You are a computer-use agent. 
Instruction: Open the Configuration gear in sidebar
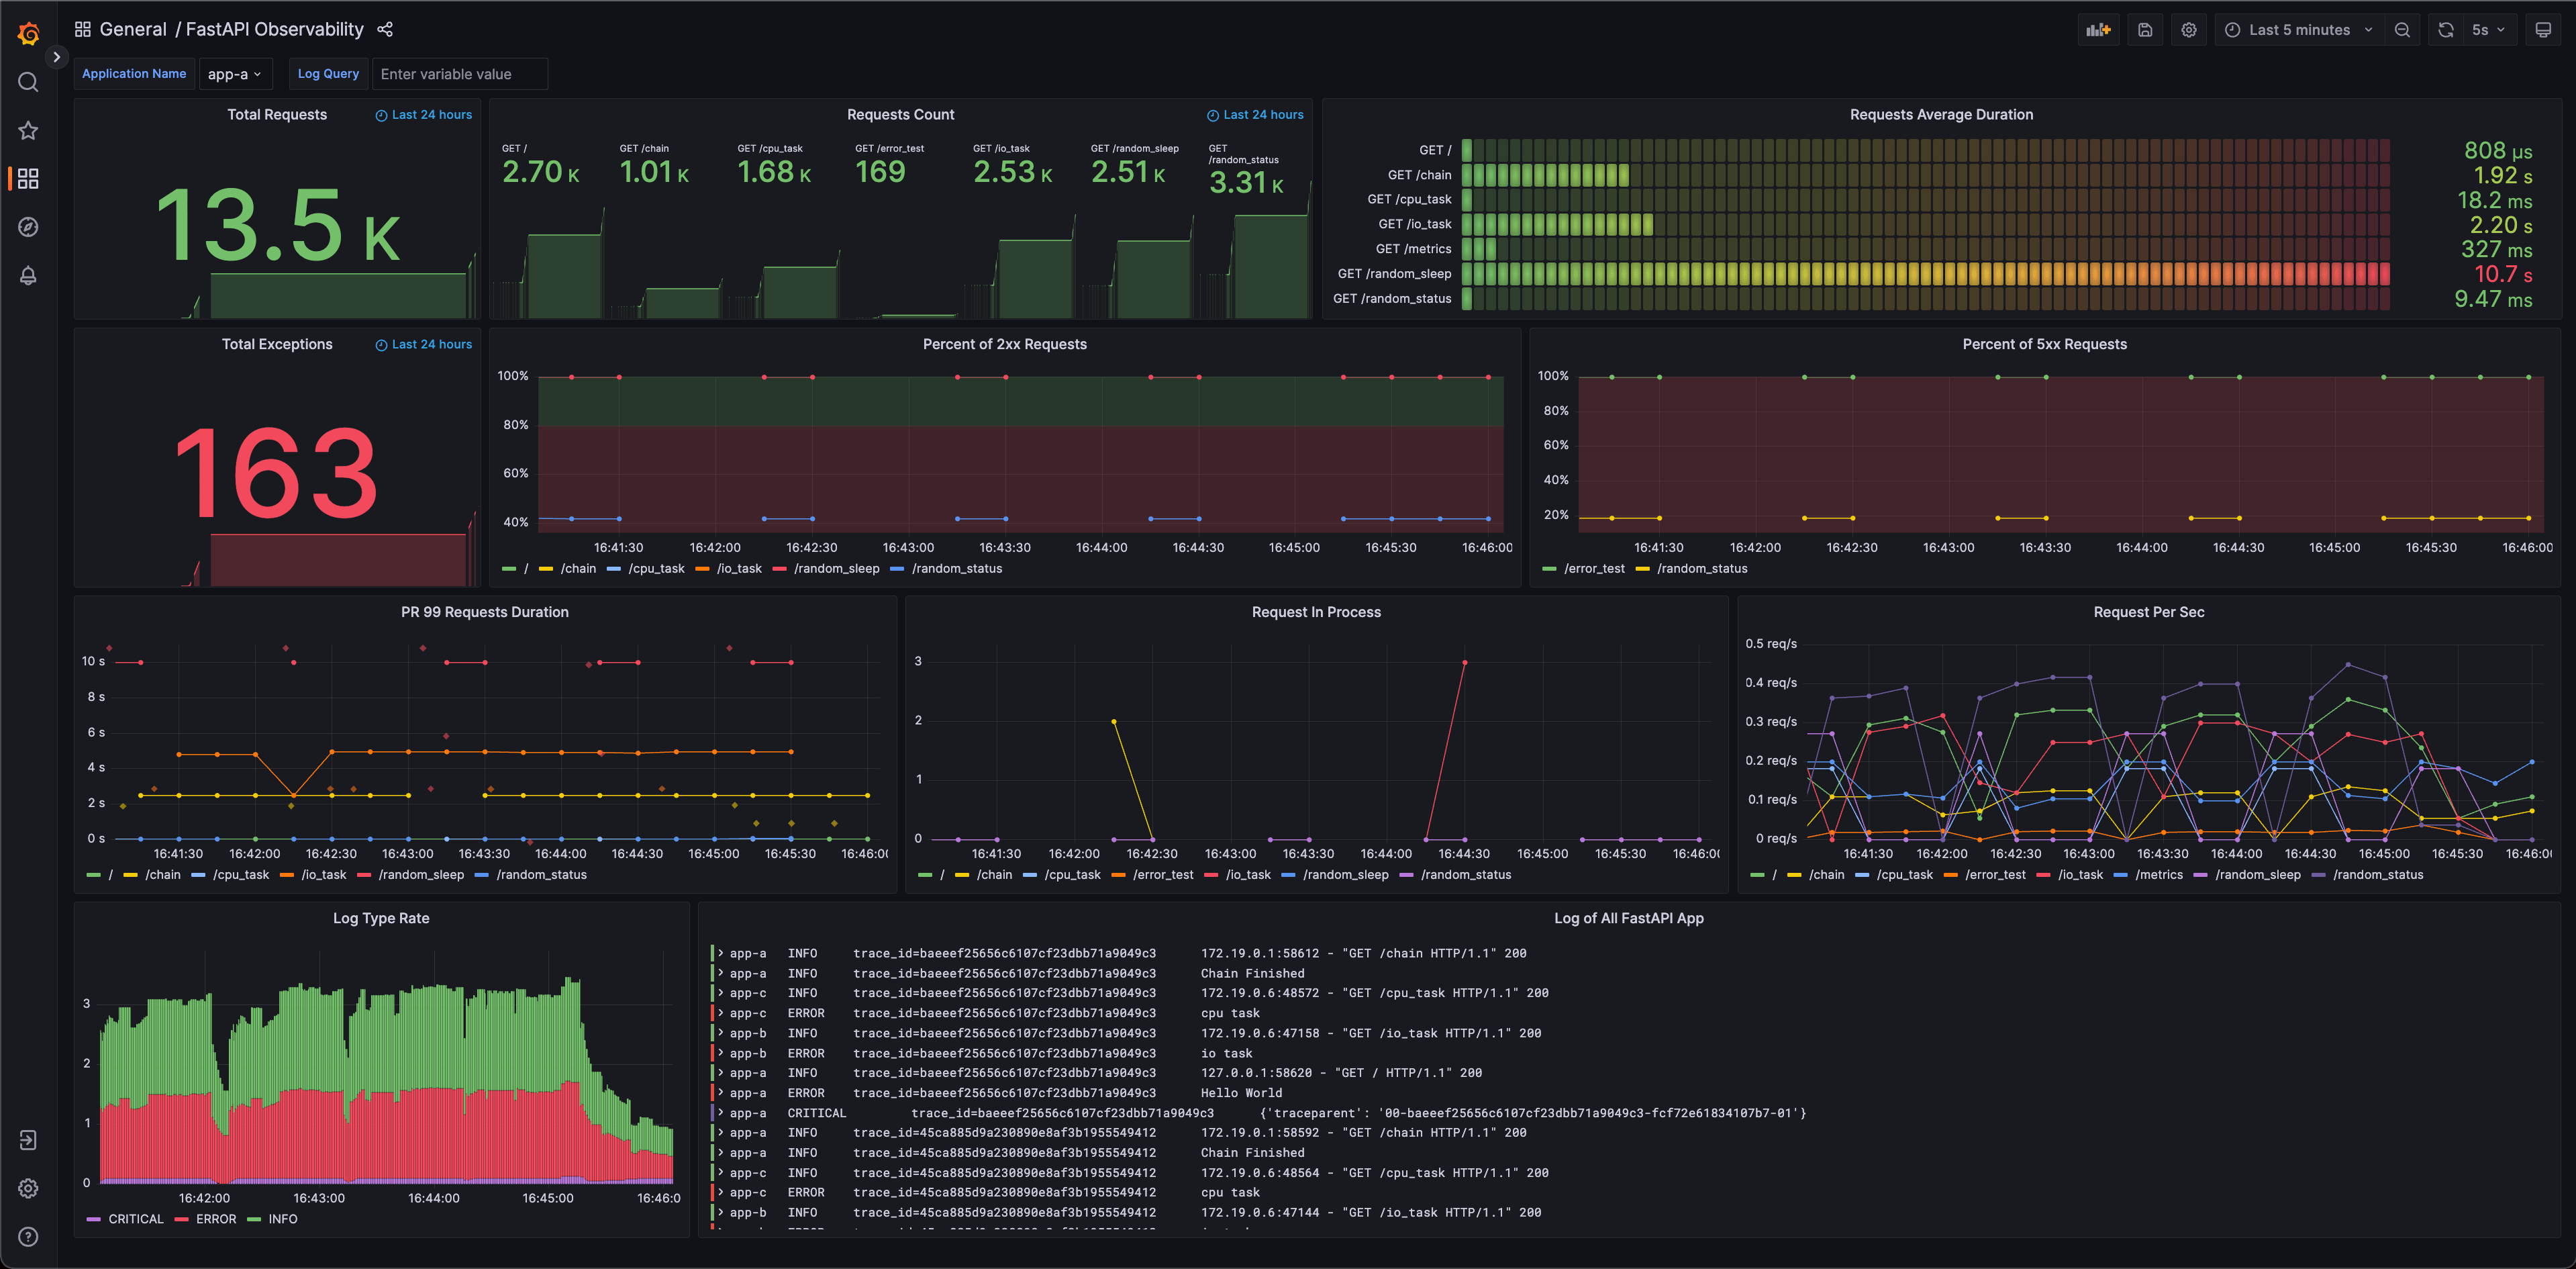point(28,1188)
